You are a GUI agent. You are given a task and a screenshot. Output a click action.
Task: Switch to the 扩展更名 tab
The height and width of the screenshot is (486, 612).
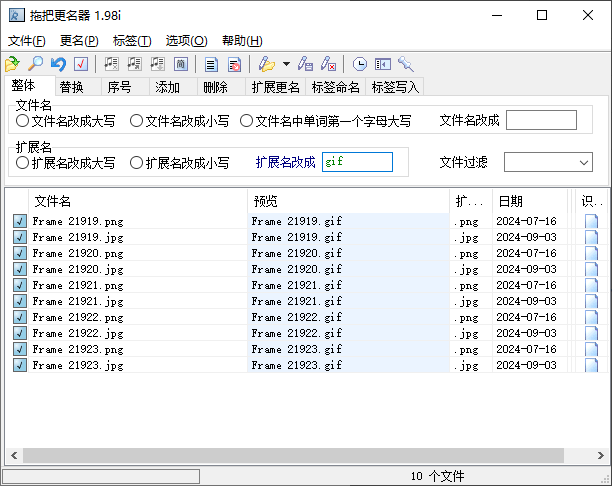point(275,87)
